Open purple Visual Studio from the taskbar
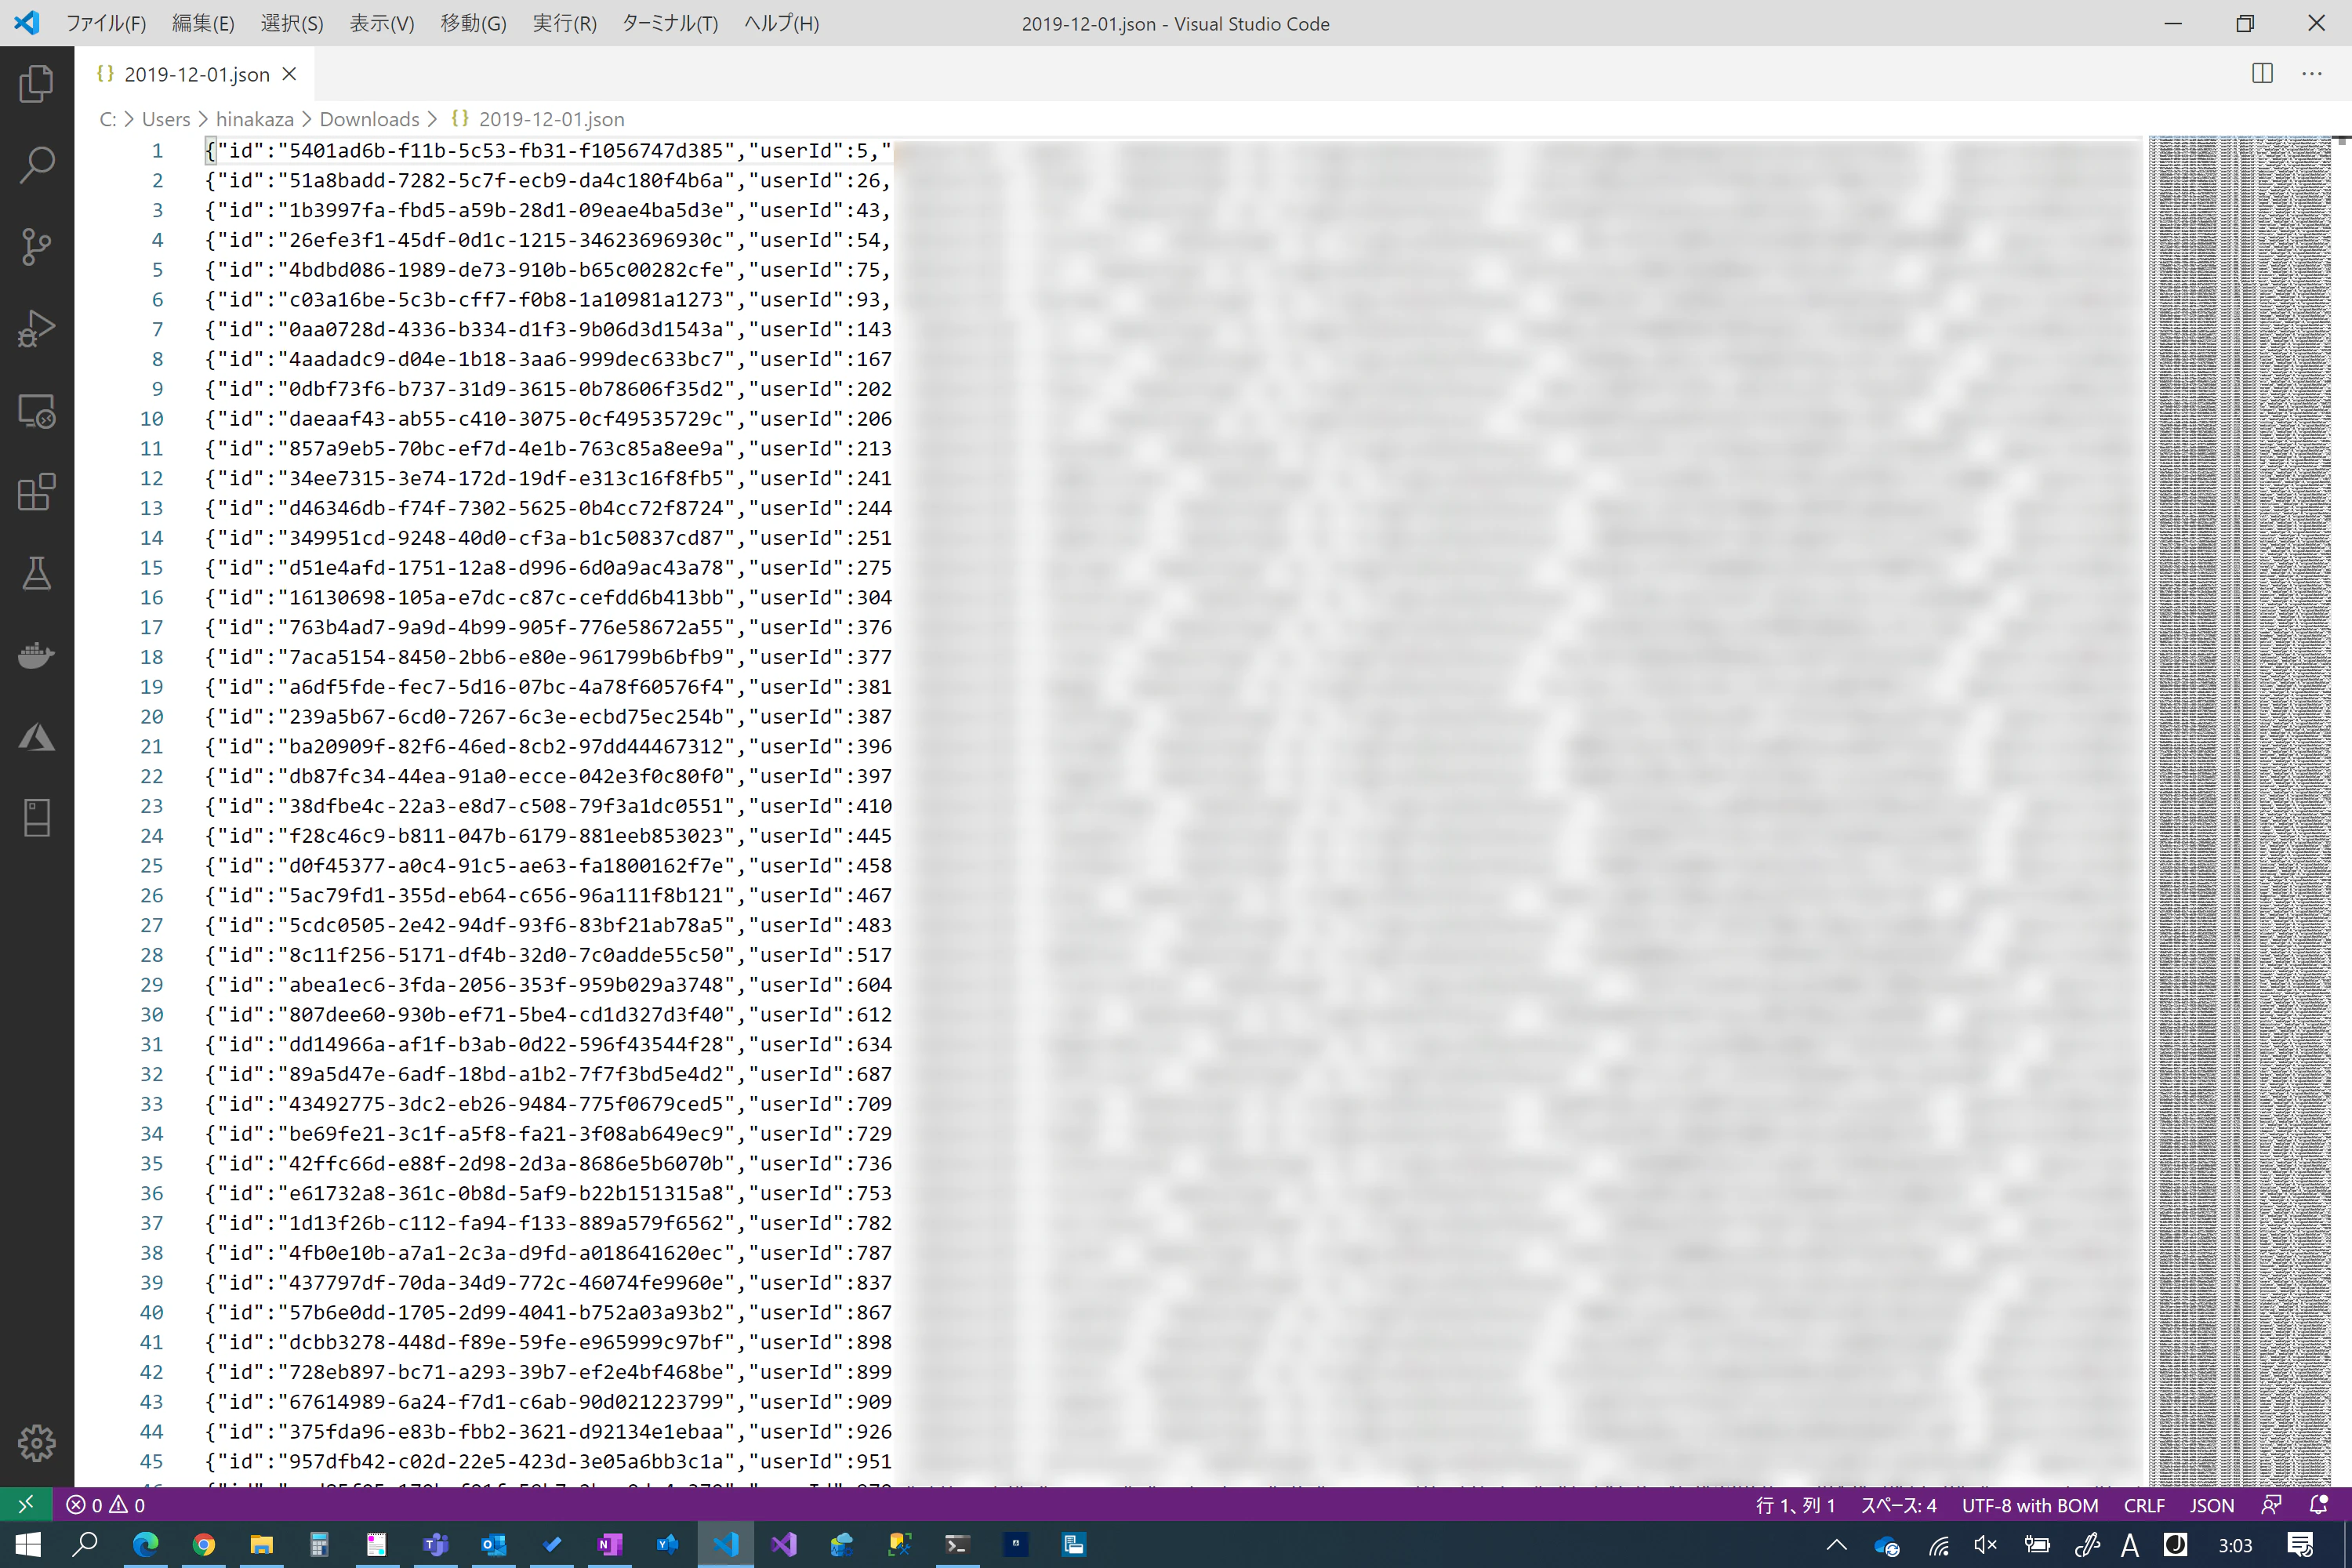2352x1568 pixels. coord(783,1544)
